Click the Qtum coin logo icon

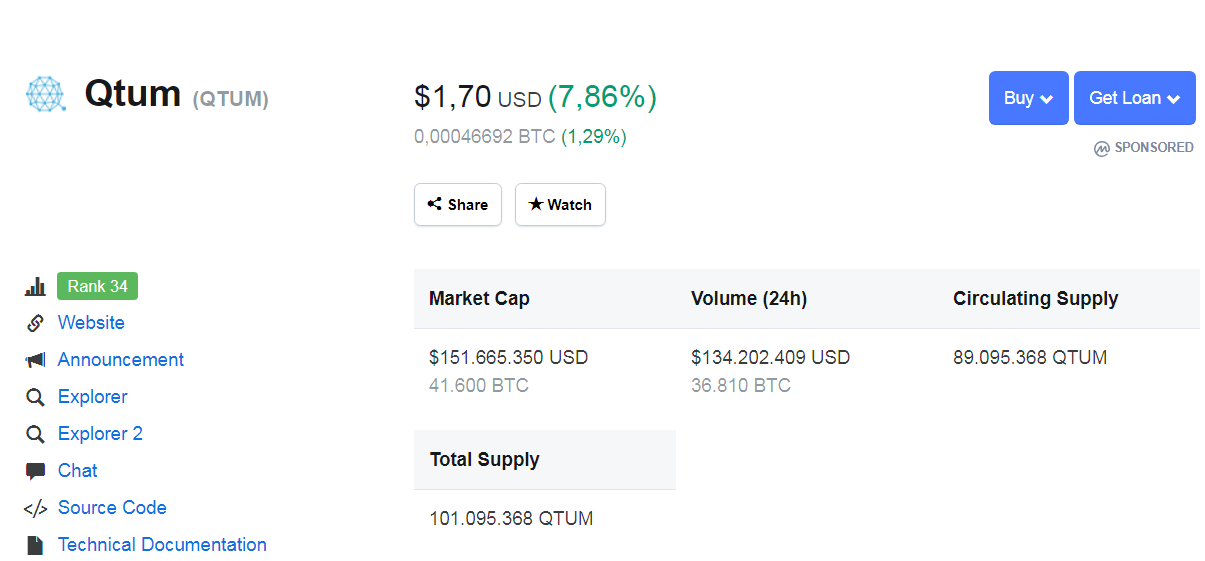[x=45, y=95]
